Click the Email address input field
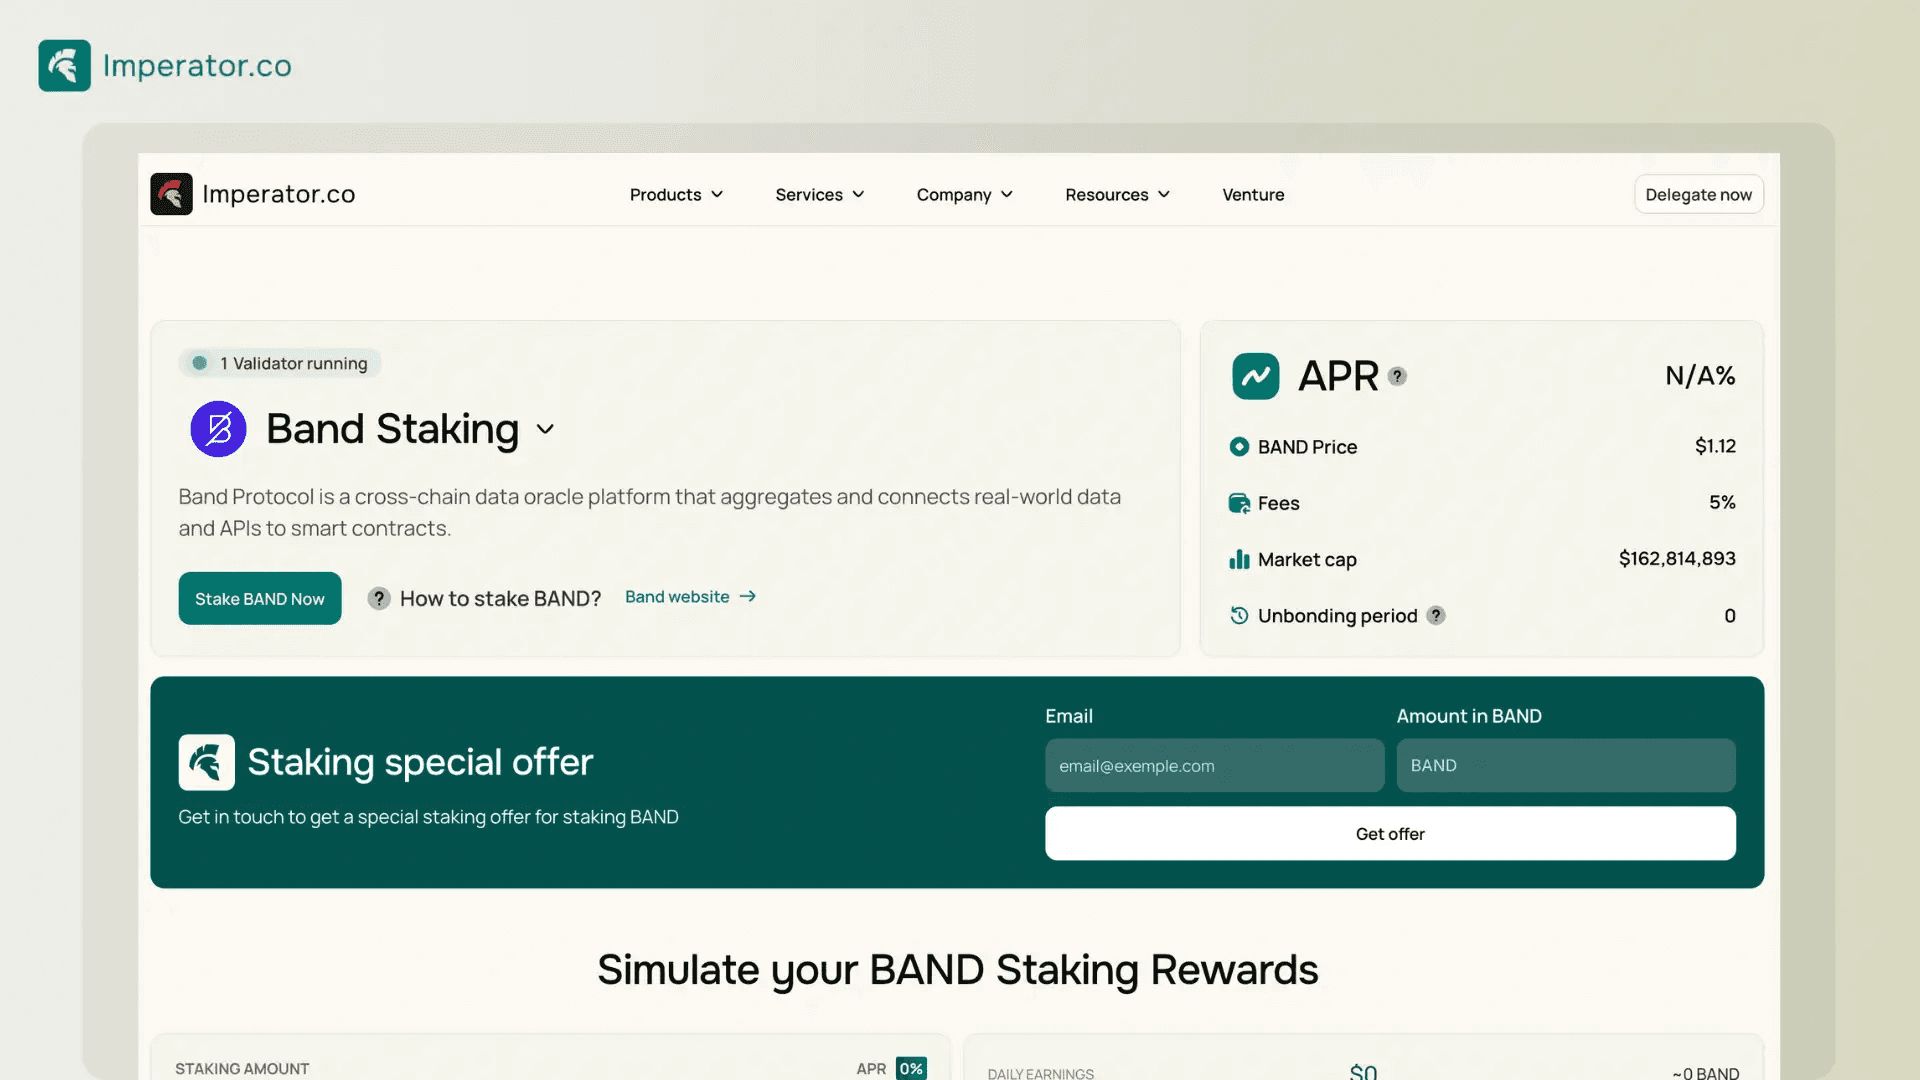Viewport: 1920px width, 1080px height. (x=1212, y=765)
